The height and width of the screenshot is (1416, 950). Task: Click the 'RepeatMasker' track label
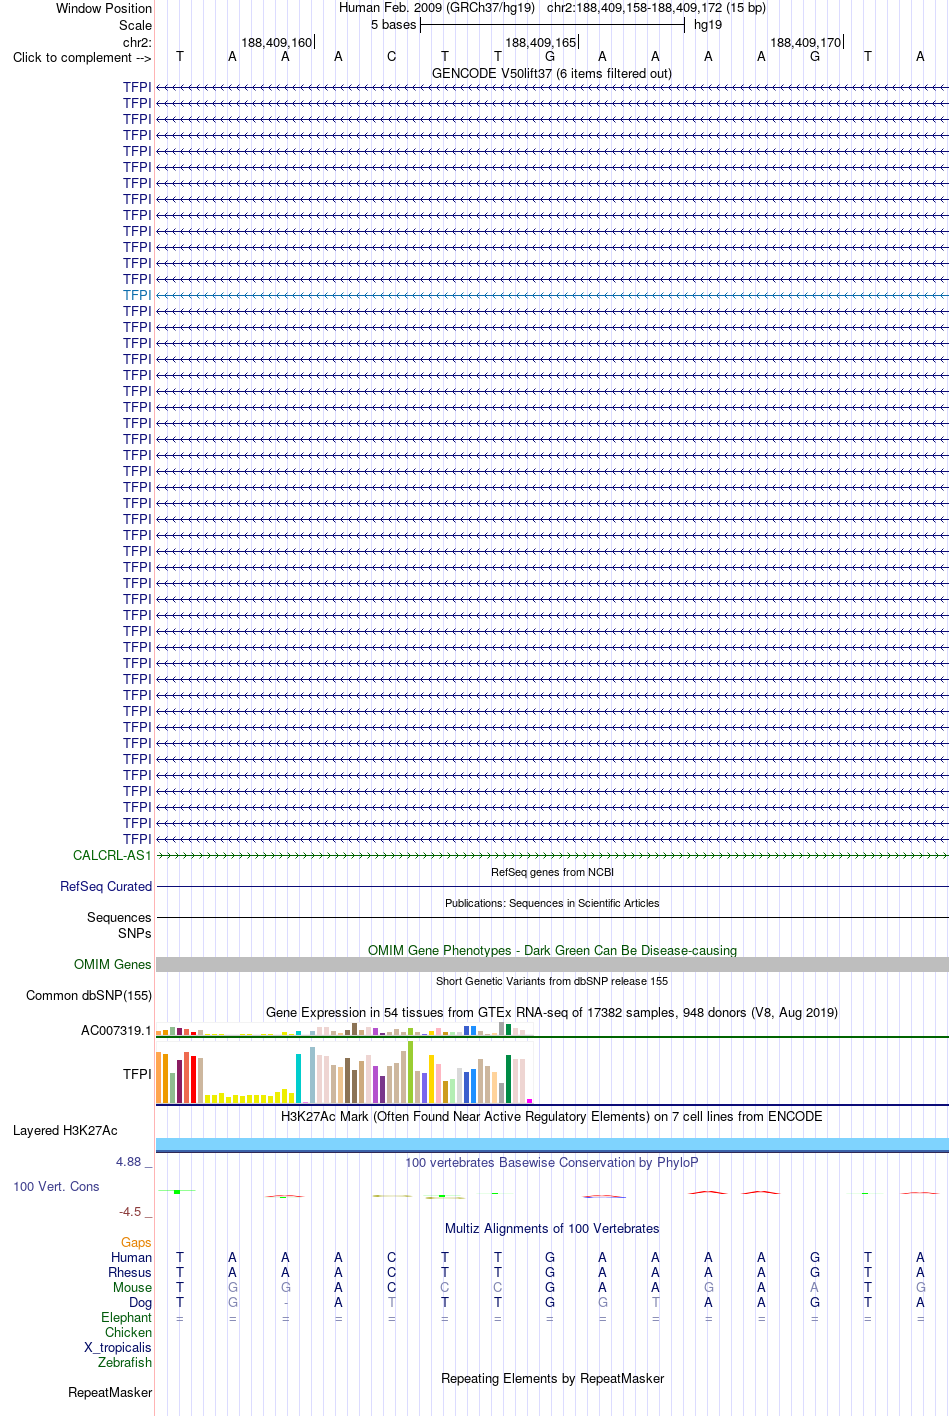[x=110, y=1392]
